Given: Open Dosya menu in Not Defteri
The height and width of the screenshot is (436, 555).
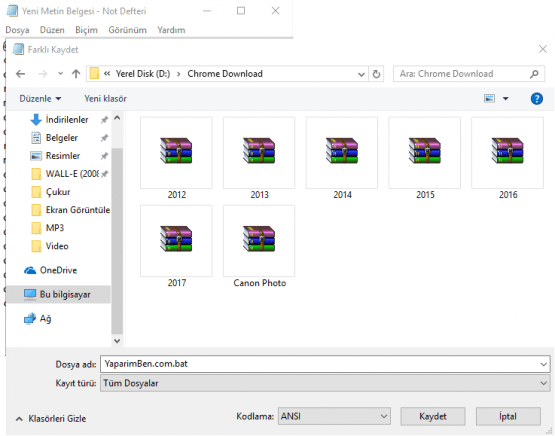Looking at the screenshot, I should pyautogui.click(x=17, y=30).
